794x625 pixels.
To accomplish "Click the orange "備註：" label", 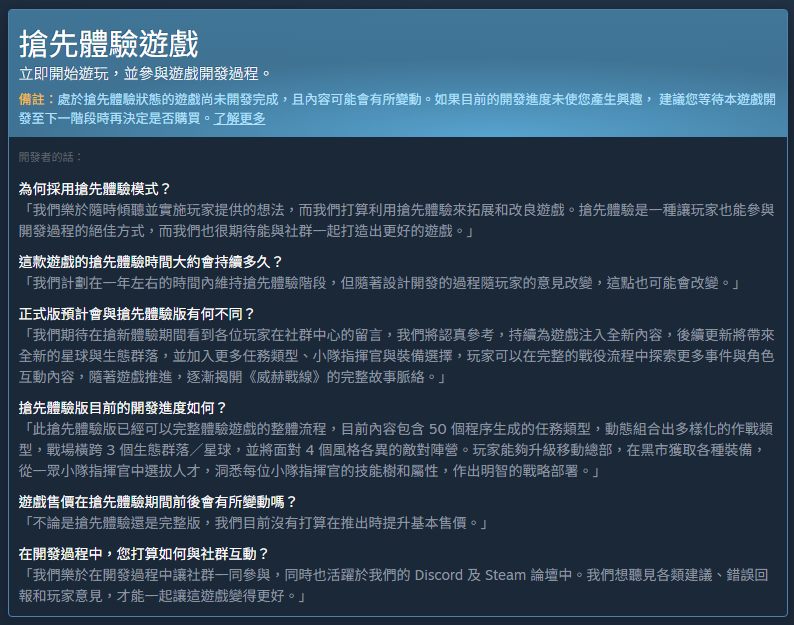I will pos(37,100).
